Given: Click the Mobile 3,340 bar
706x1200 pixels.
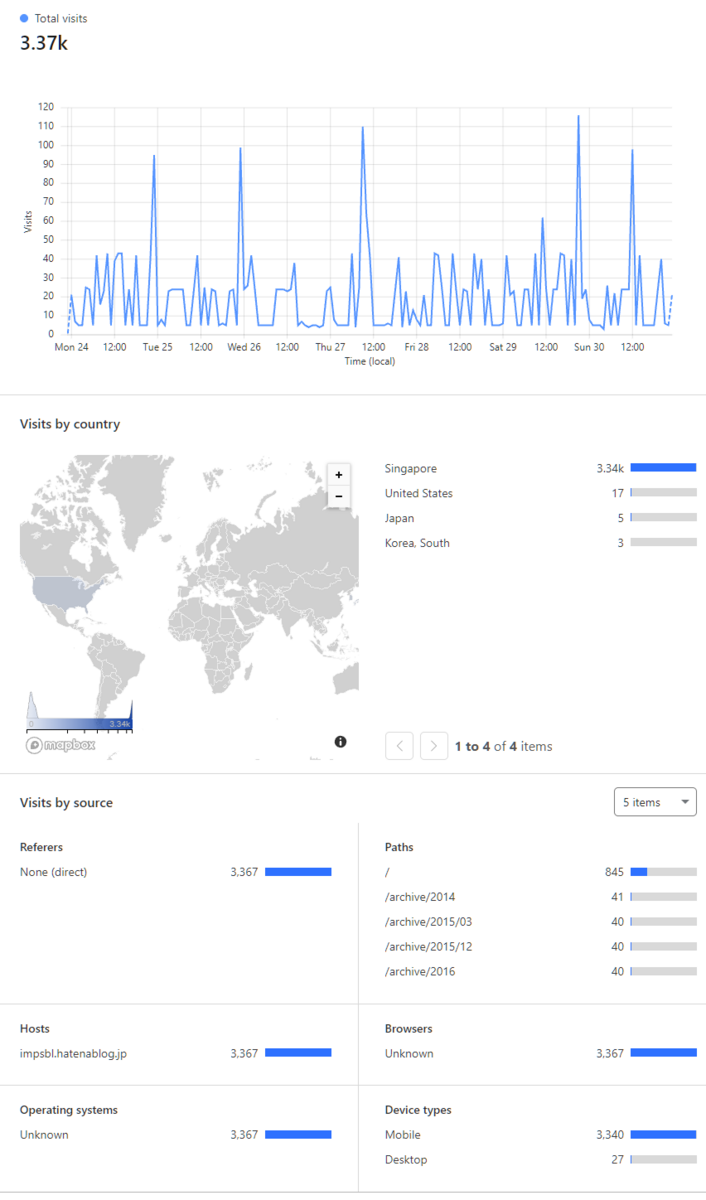Looking at the screenshot, I should pos(663,1135).
